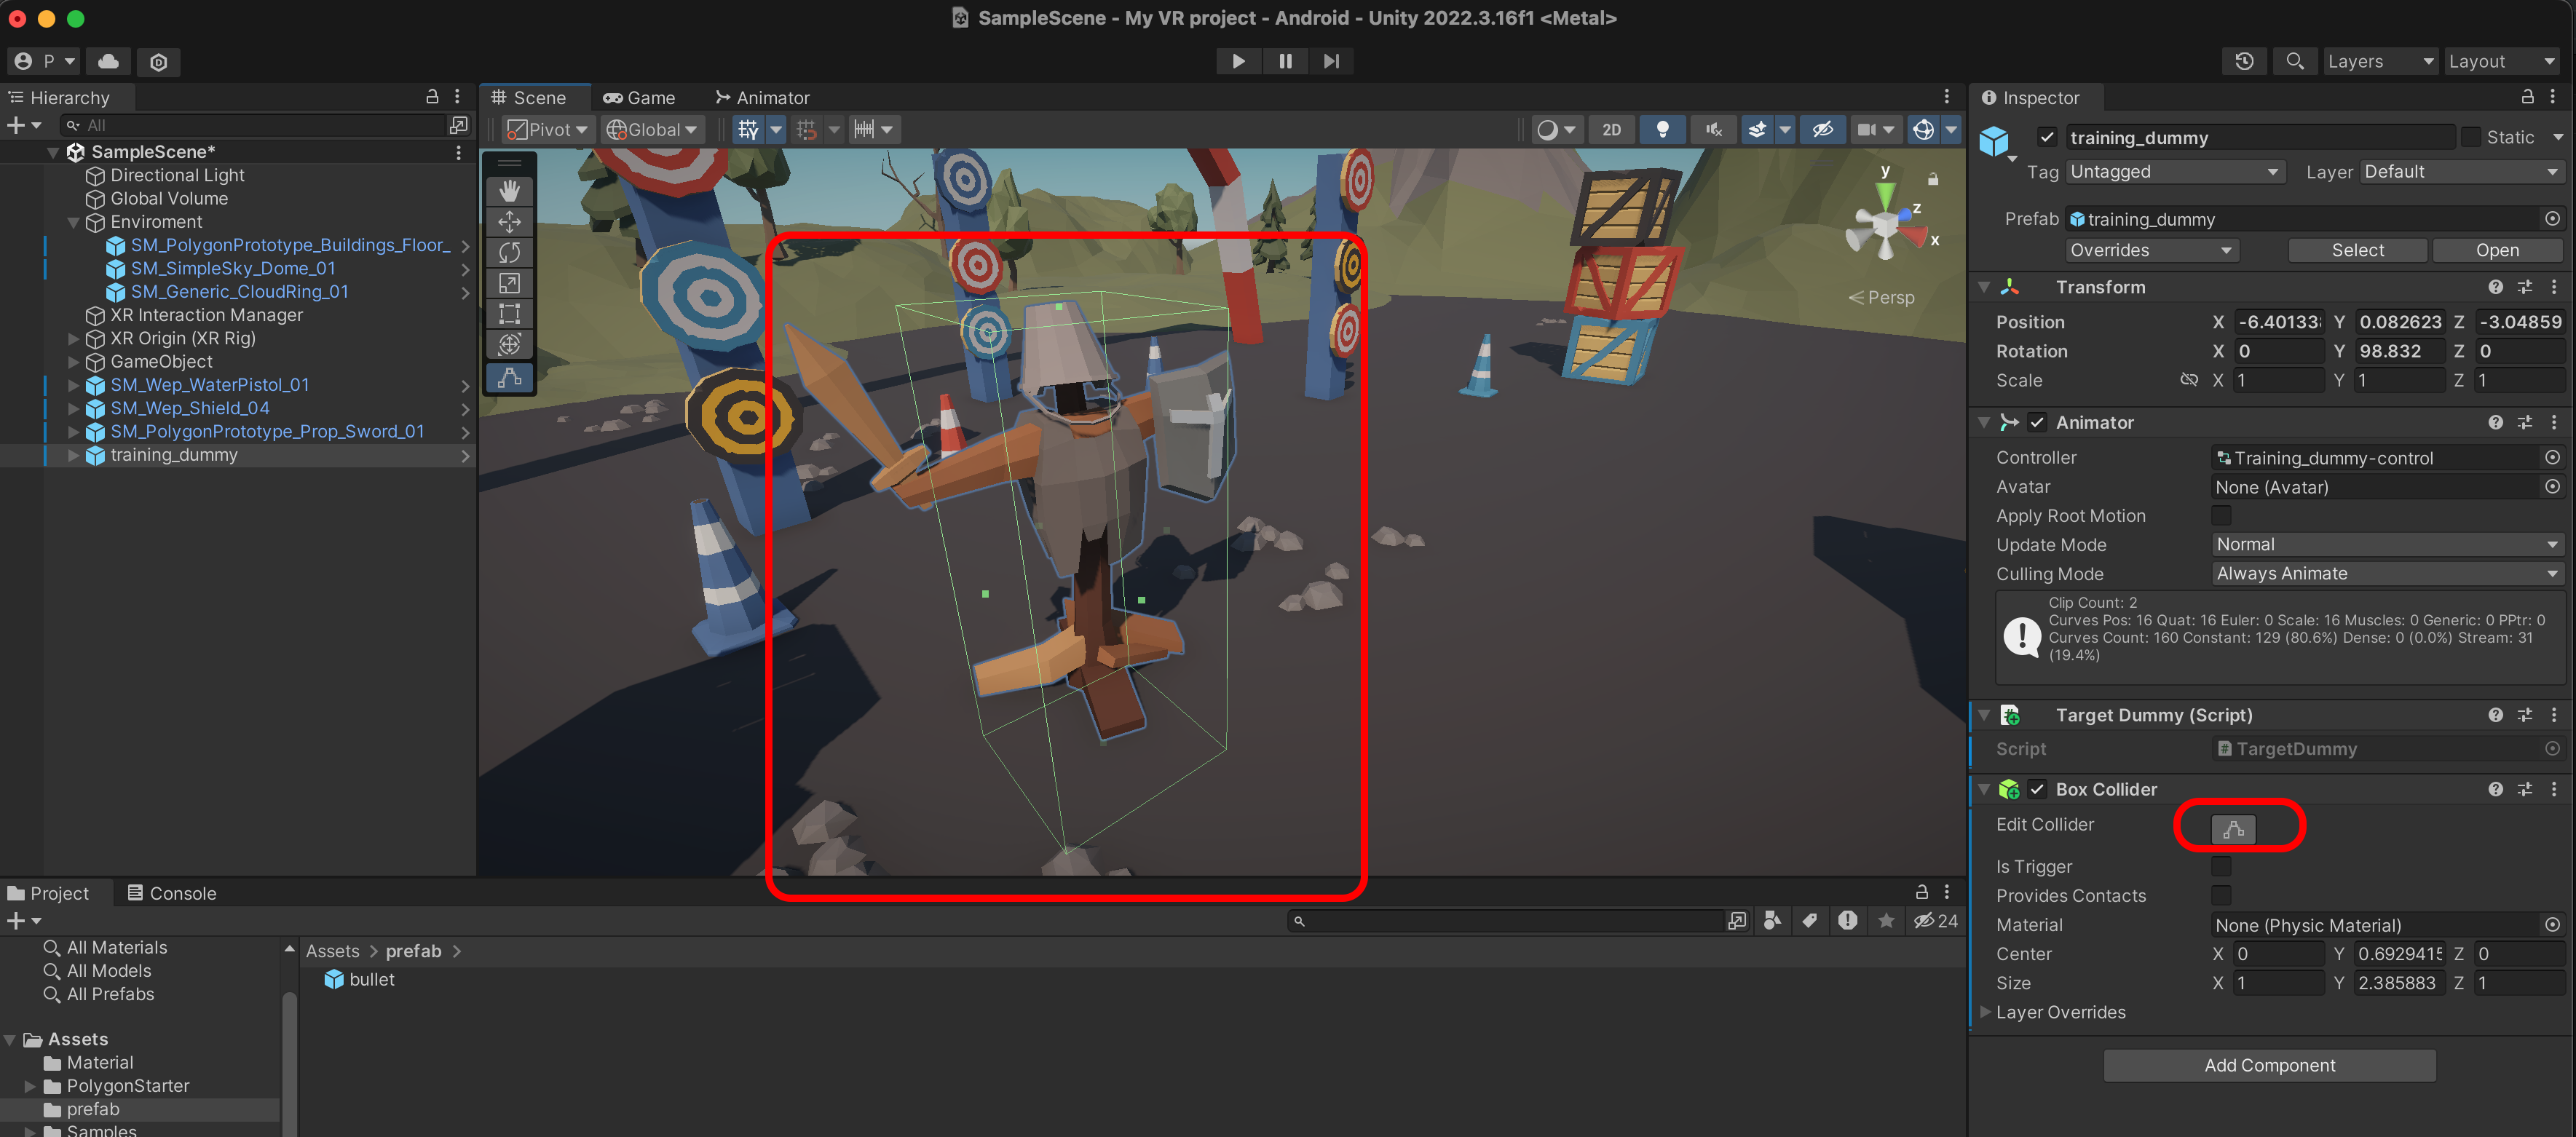
Task: Open the Undo History icon
Action: 2243,61
